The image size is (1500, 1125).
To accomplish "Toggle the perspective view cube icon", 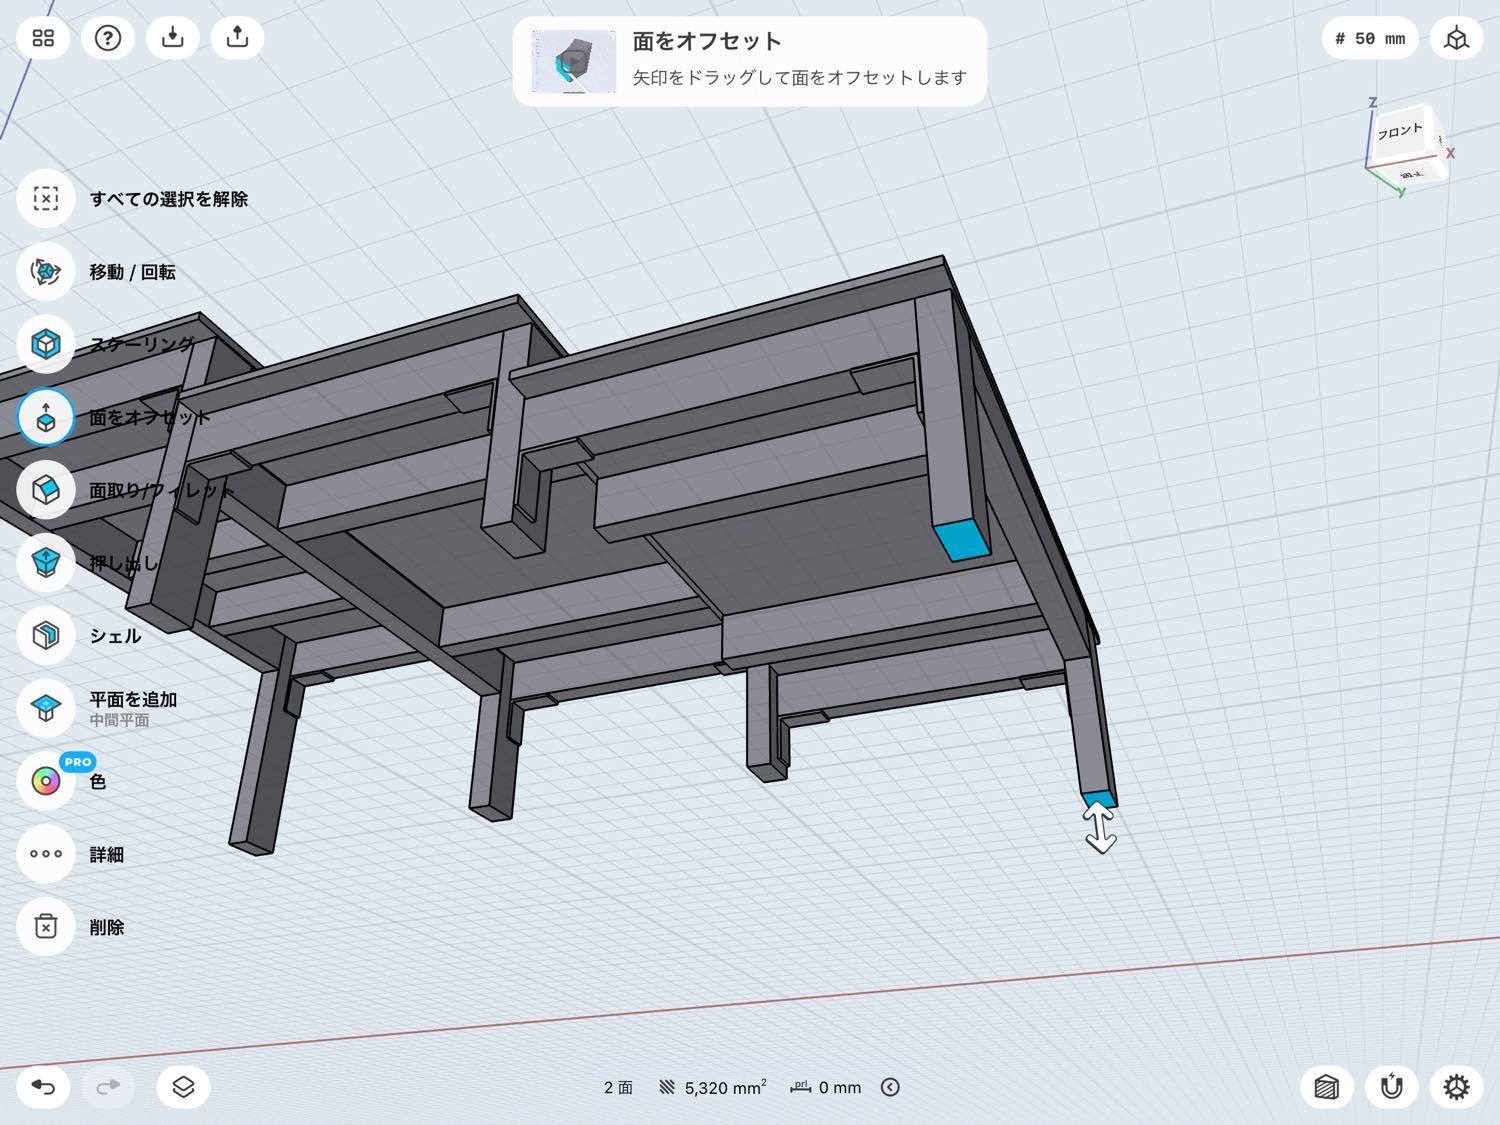I will (x=1456, y=39).
